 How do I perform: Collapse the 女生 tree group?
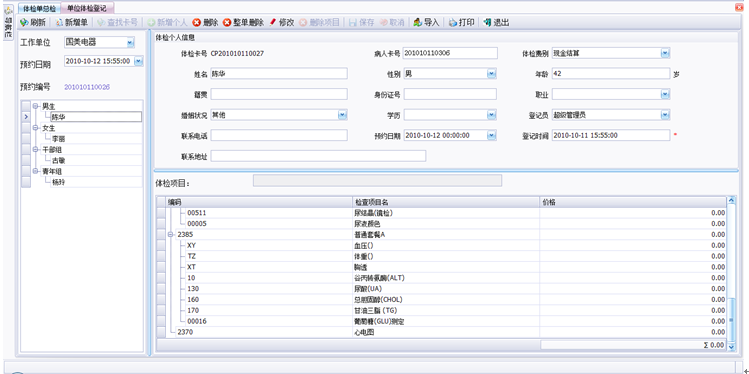click(36, 128)
